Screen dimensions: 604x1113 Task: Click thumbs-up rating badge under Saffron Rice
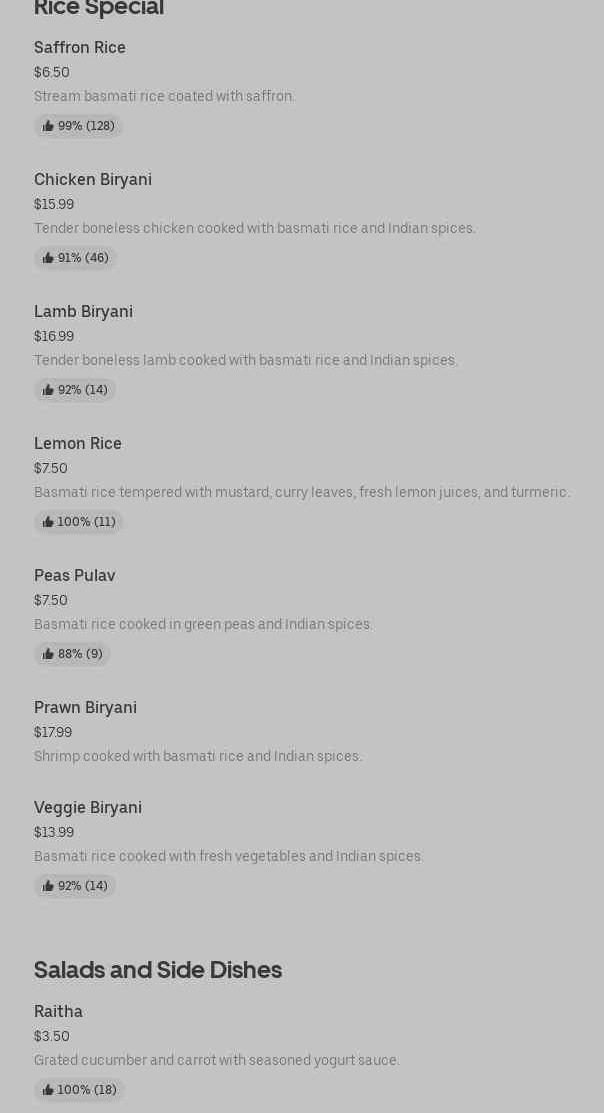point(78,126)
